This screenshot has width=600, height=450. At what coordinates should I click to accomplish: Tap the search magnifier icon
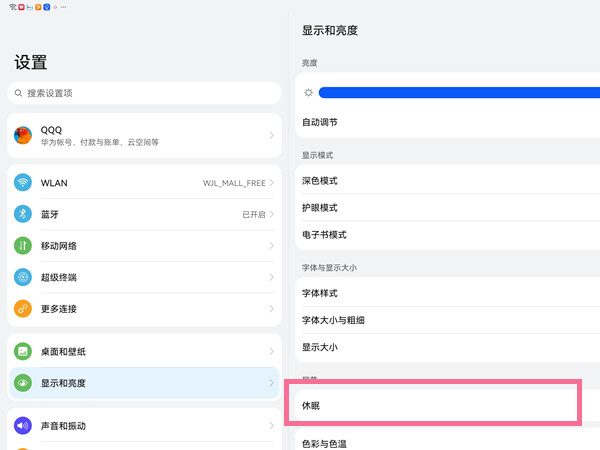pyautogui.click(x=18, y=93)
